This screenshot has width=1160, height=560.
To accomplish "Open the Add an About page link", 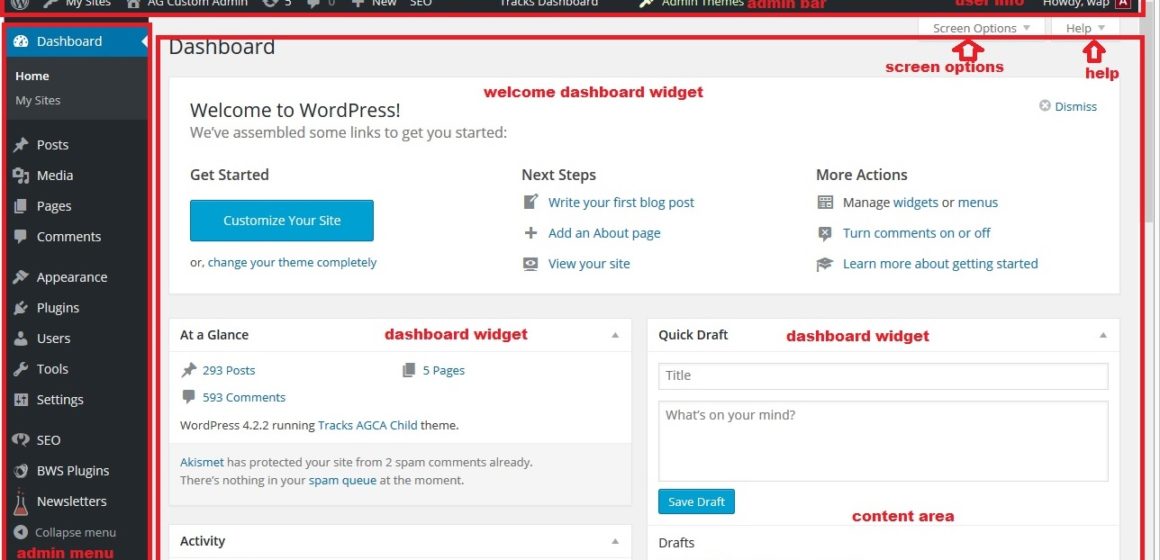I will (604, 233).
